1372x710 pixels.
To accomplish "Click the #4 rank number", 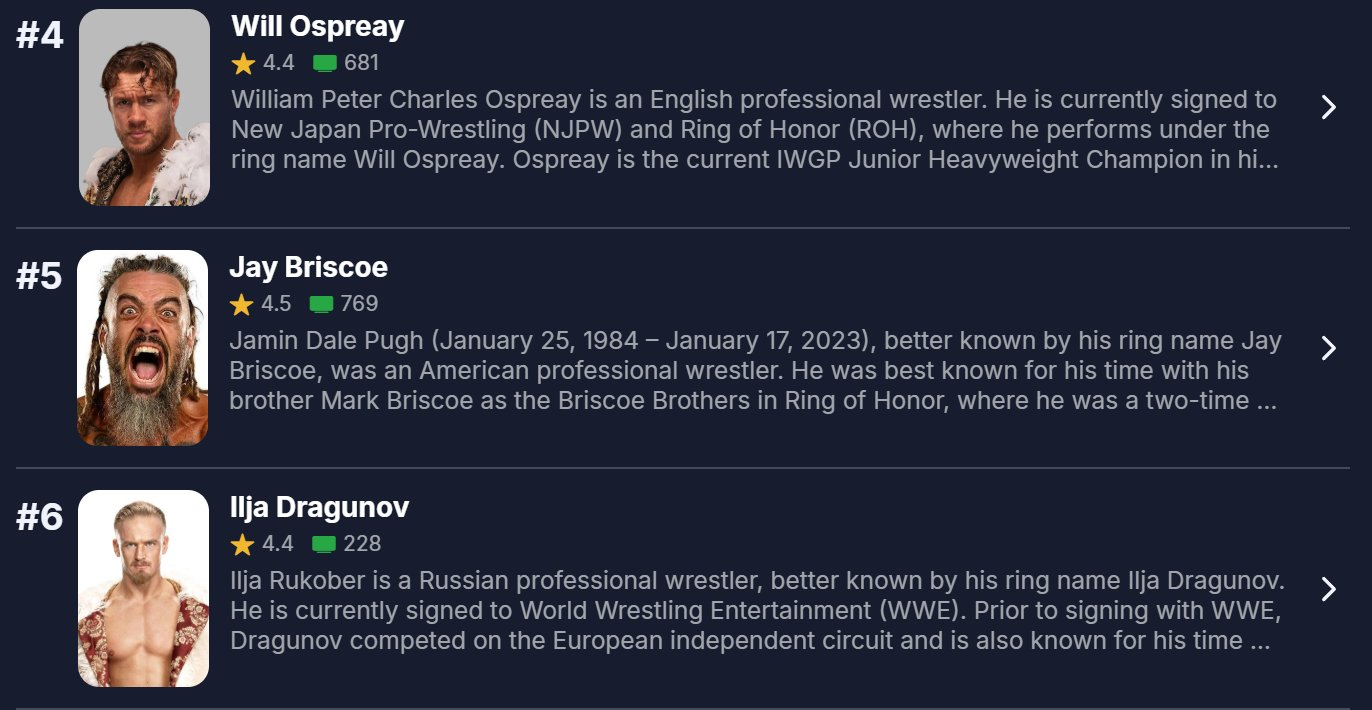I will (40, 36).
